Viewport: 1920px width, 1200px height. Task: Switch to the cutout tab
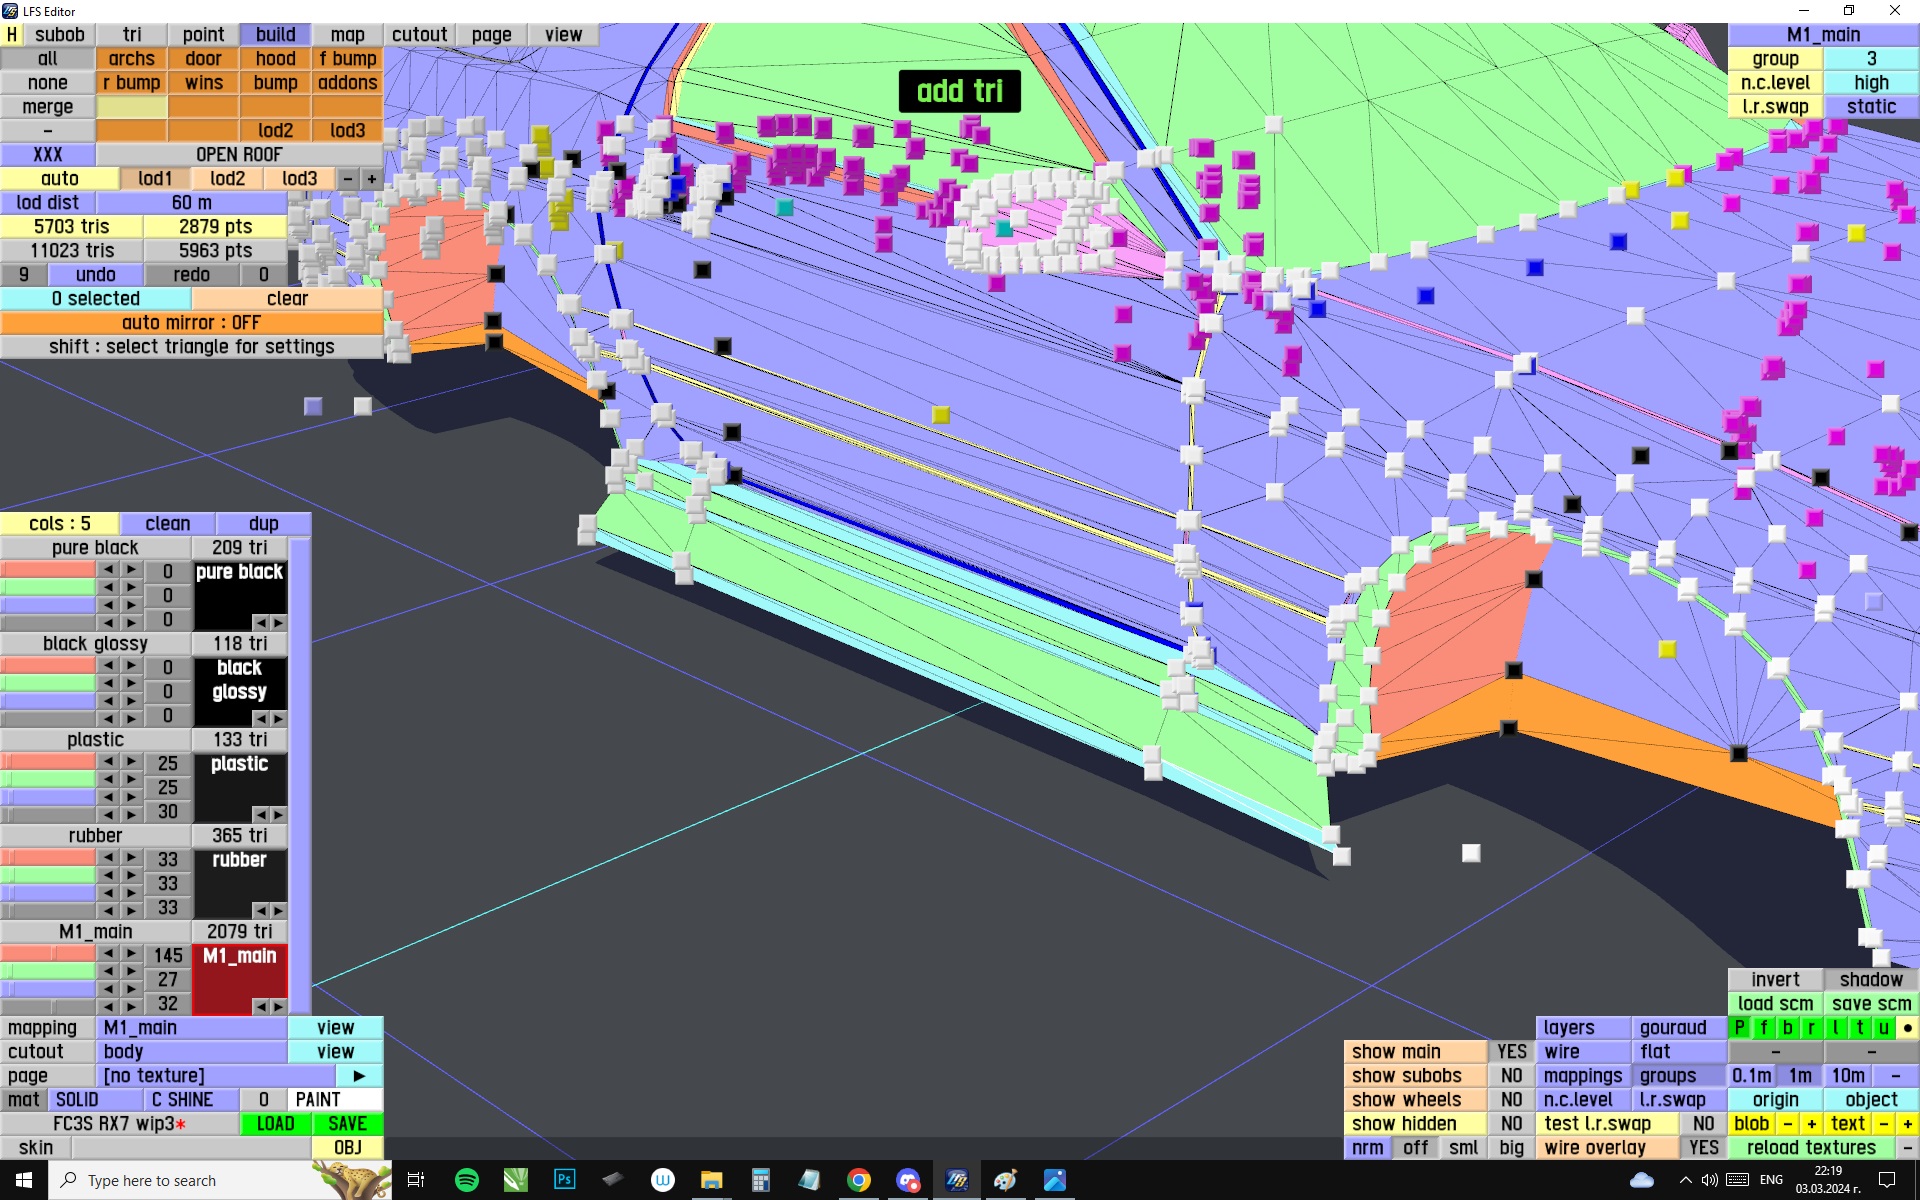tap(419, 35)
